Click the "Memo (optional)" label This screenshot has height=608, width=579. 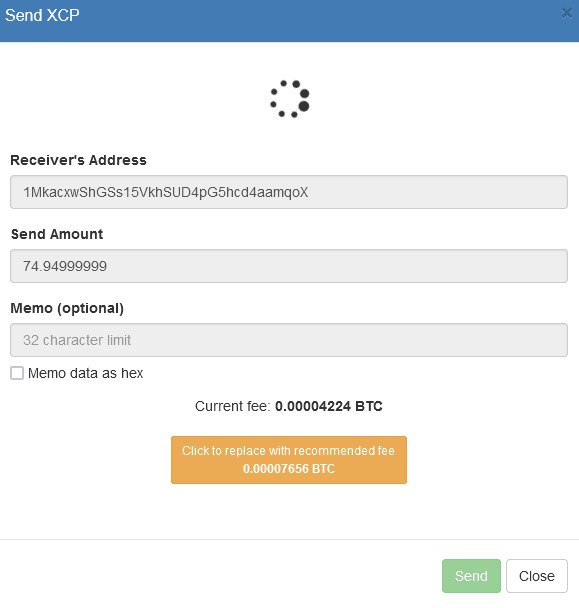point(67,308)
